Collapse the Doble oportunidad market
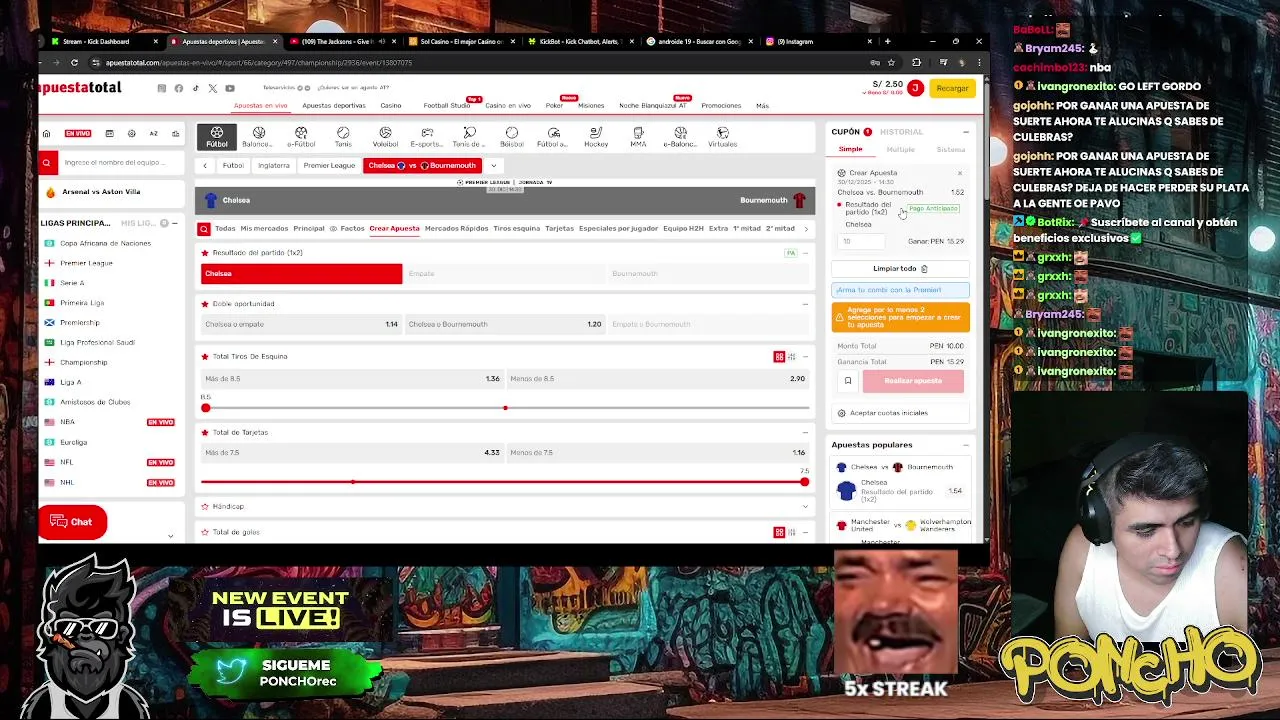Screen dimensions: 1280x720 click(x=805, y=304)
